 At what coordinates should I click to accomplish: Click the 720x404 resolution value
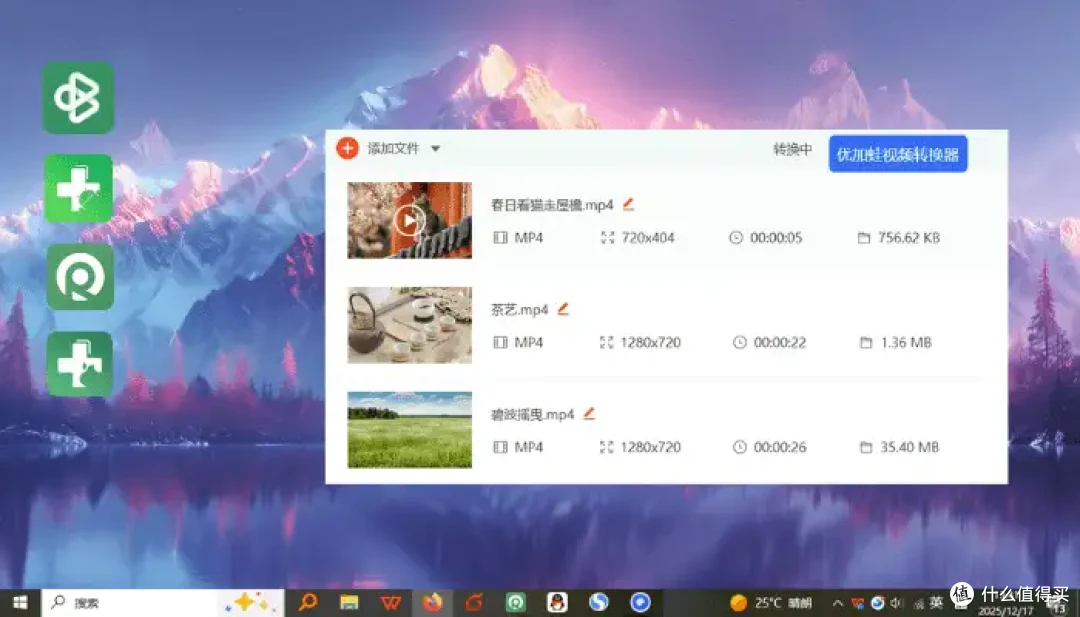click(647, 238)
